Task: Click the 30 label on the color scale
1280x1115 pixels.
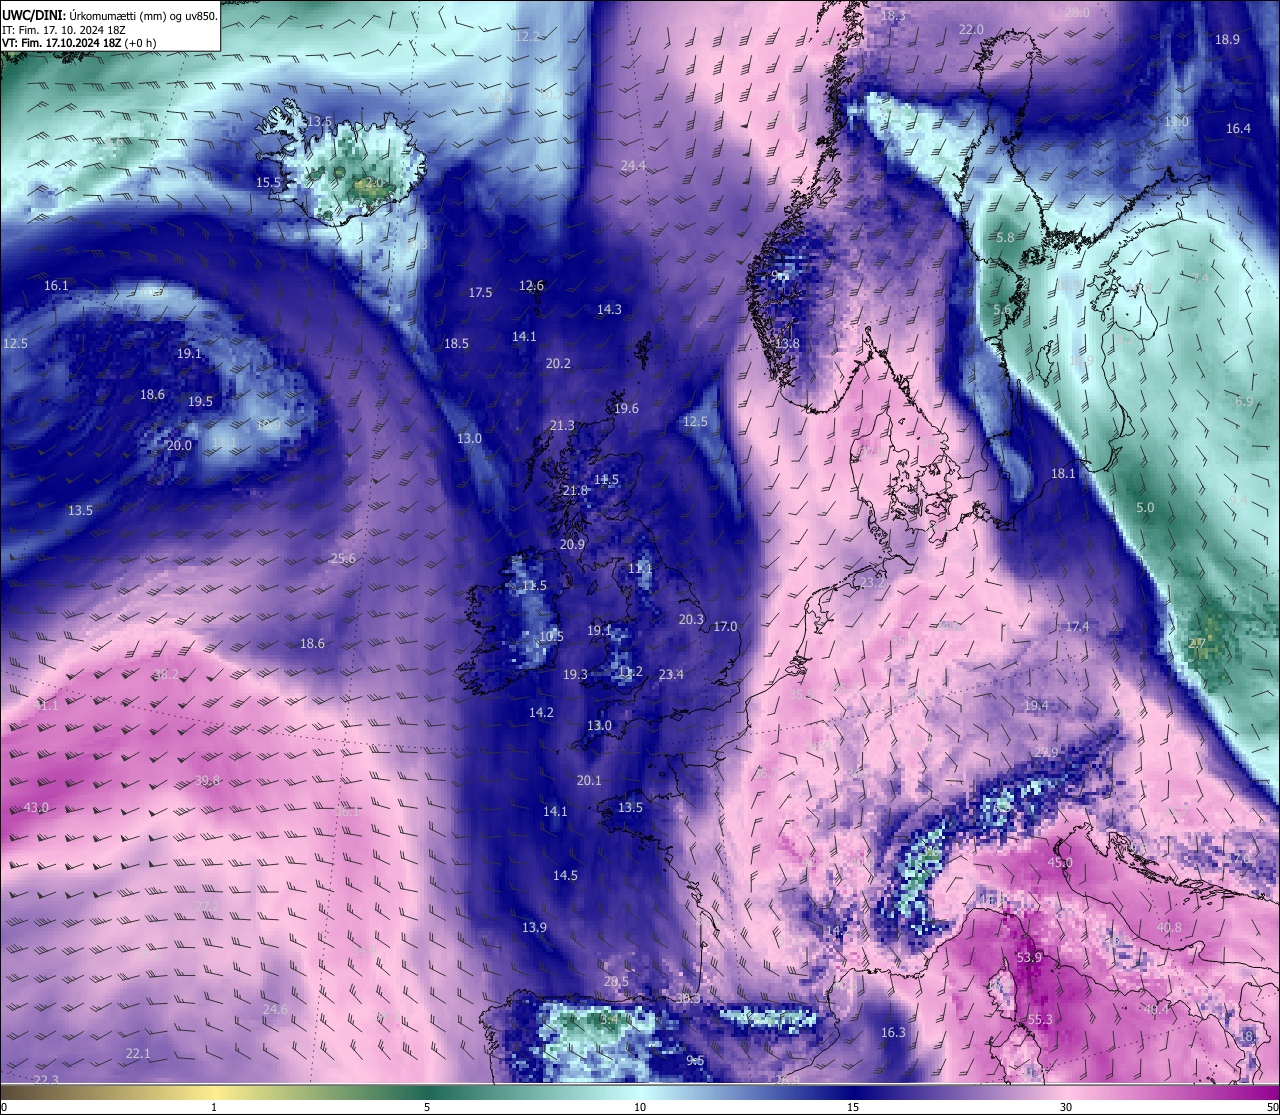Action: click(1066, 1107)
